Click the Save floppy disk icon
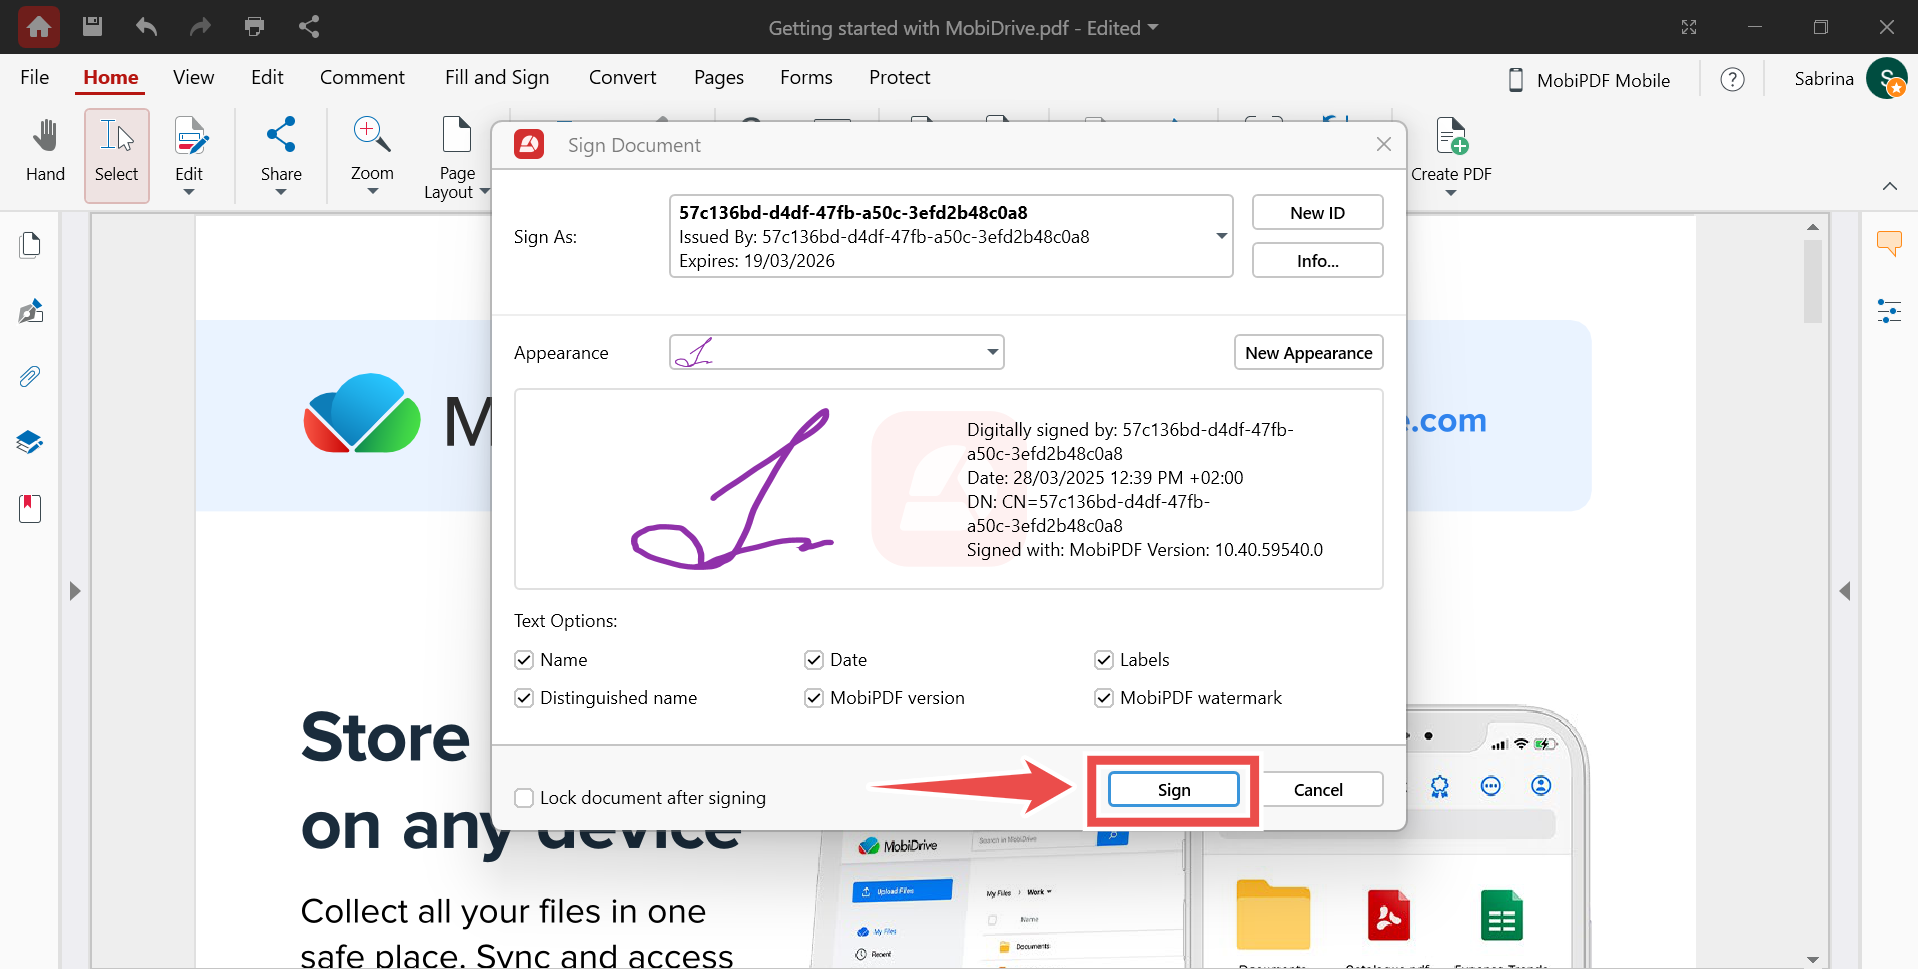The width and height of the screenshot is (1918, 969). [92, 27]
